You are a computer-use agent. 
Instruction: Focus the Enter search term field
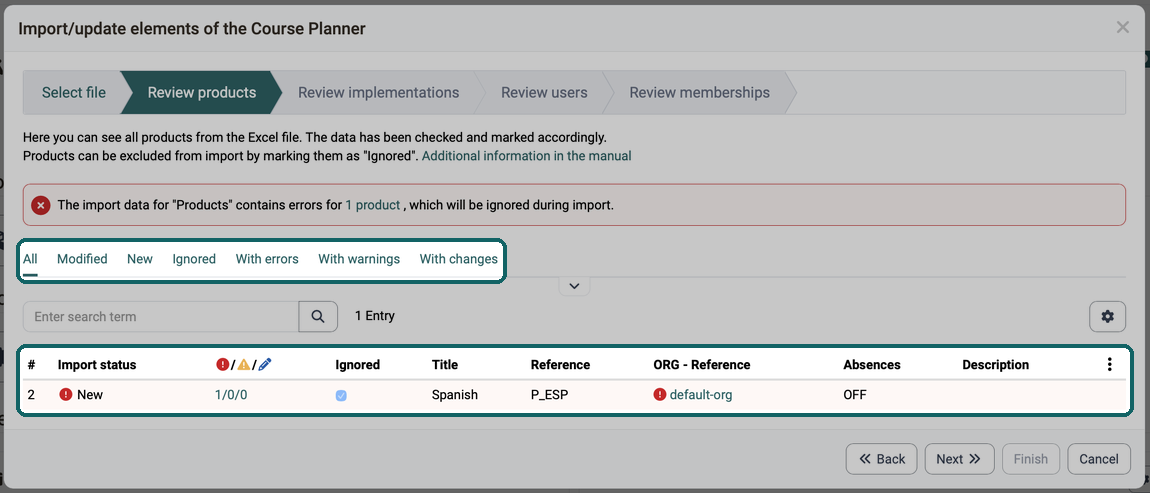pyautogui.click(x=161, y=317)
